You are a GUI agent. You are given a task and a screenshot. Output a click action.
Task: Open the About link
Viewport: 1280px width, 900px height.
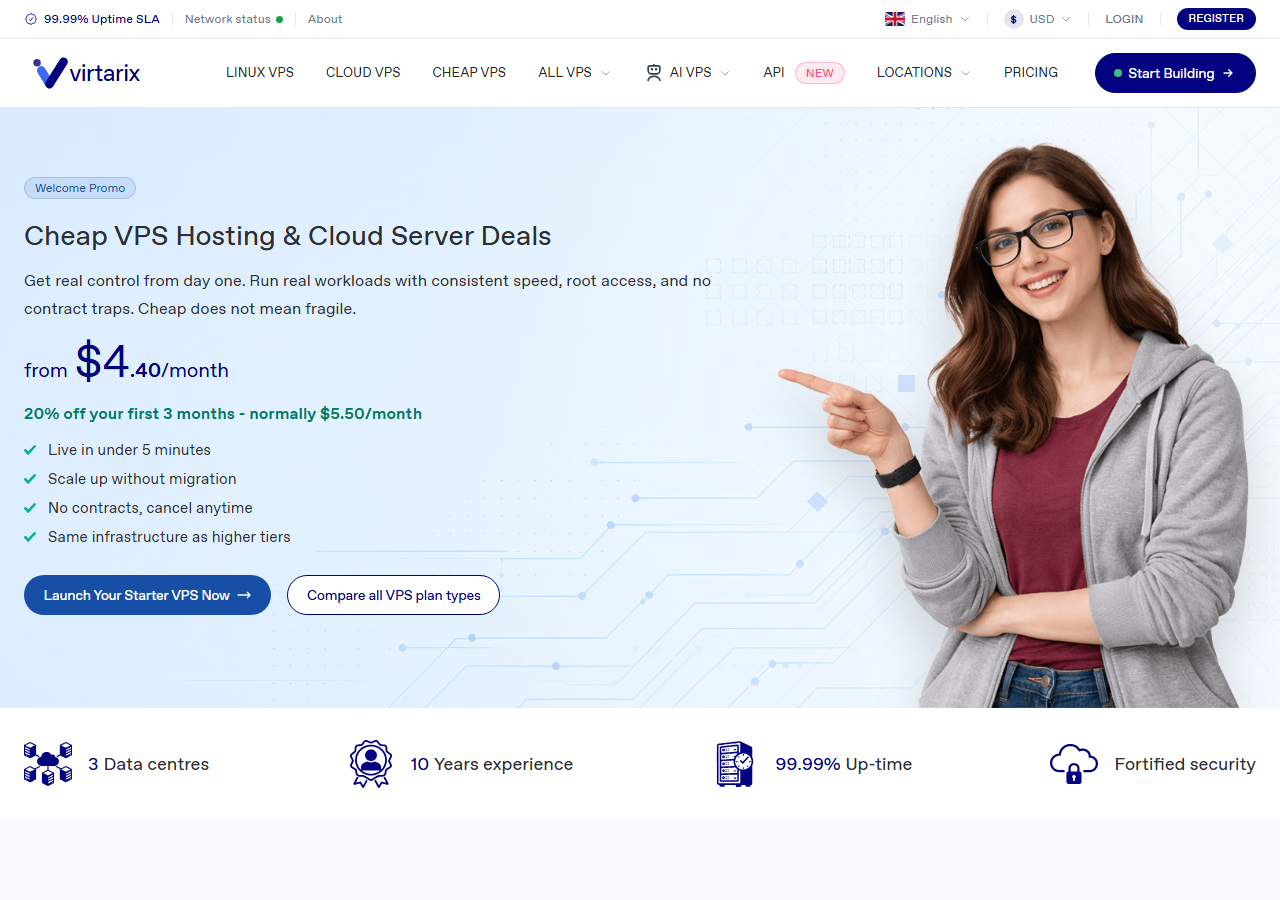tap(325, 19)
